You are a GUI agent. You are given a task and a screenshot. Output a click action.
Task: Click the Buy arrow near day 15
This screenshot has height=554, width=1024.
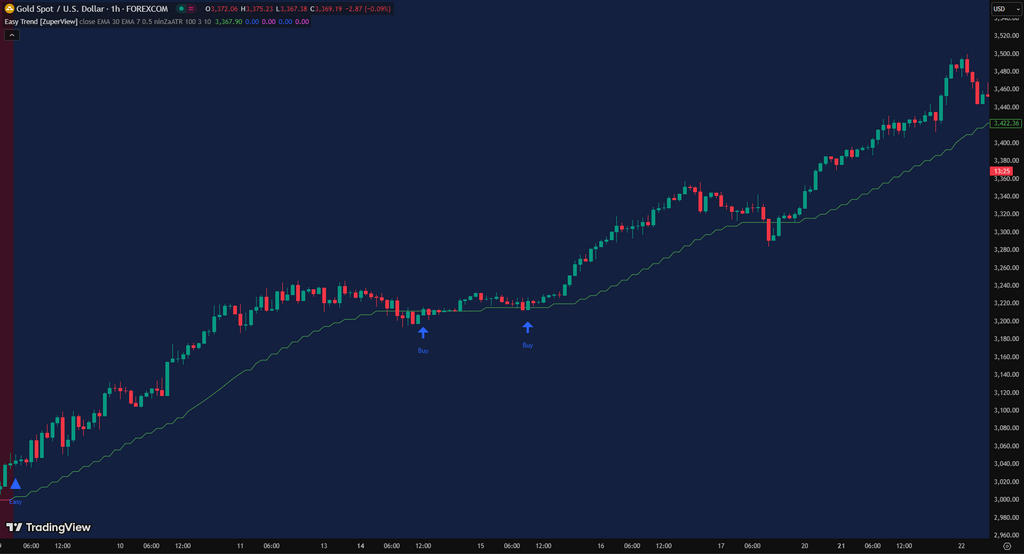click(527, 327)
